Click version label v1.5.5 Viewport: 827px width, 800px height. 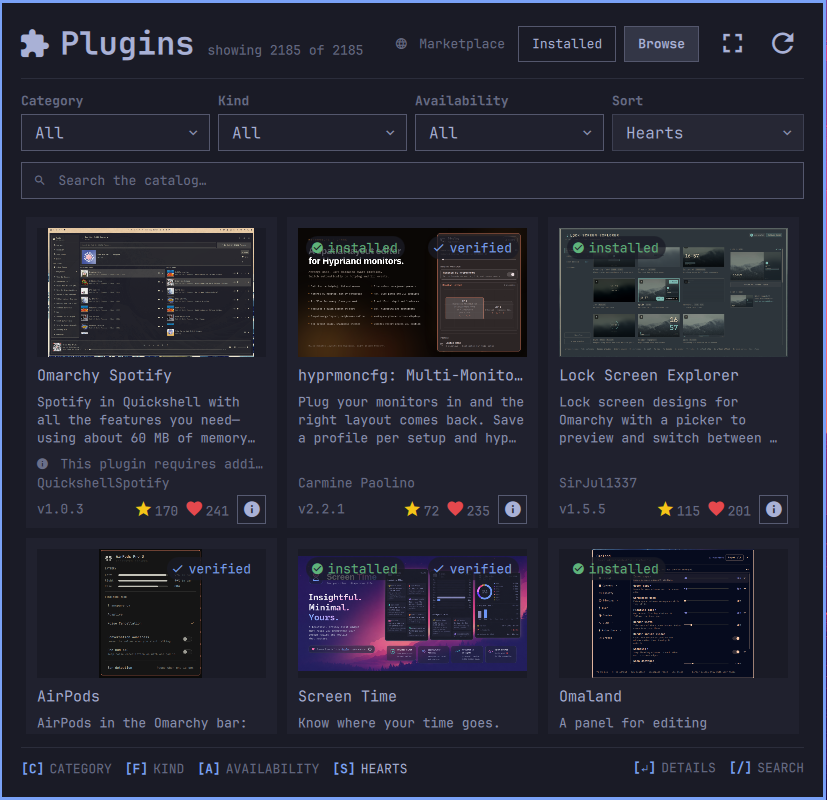pyautogui.click(x=582, y=509)
